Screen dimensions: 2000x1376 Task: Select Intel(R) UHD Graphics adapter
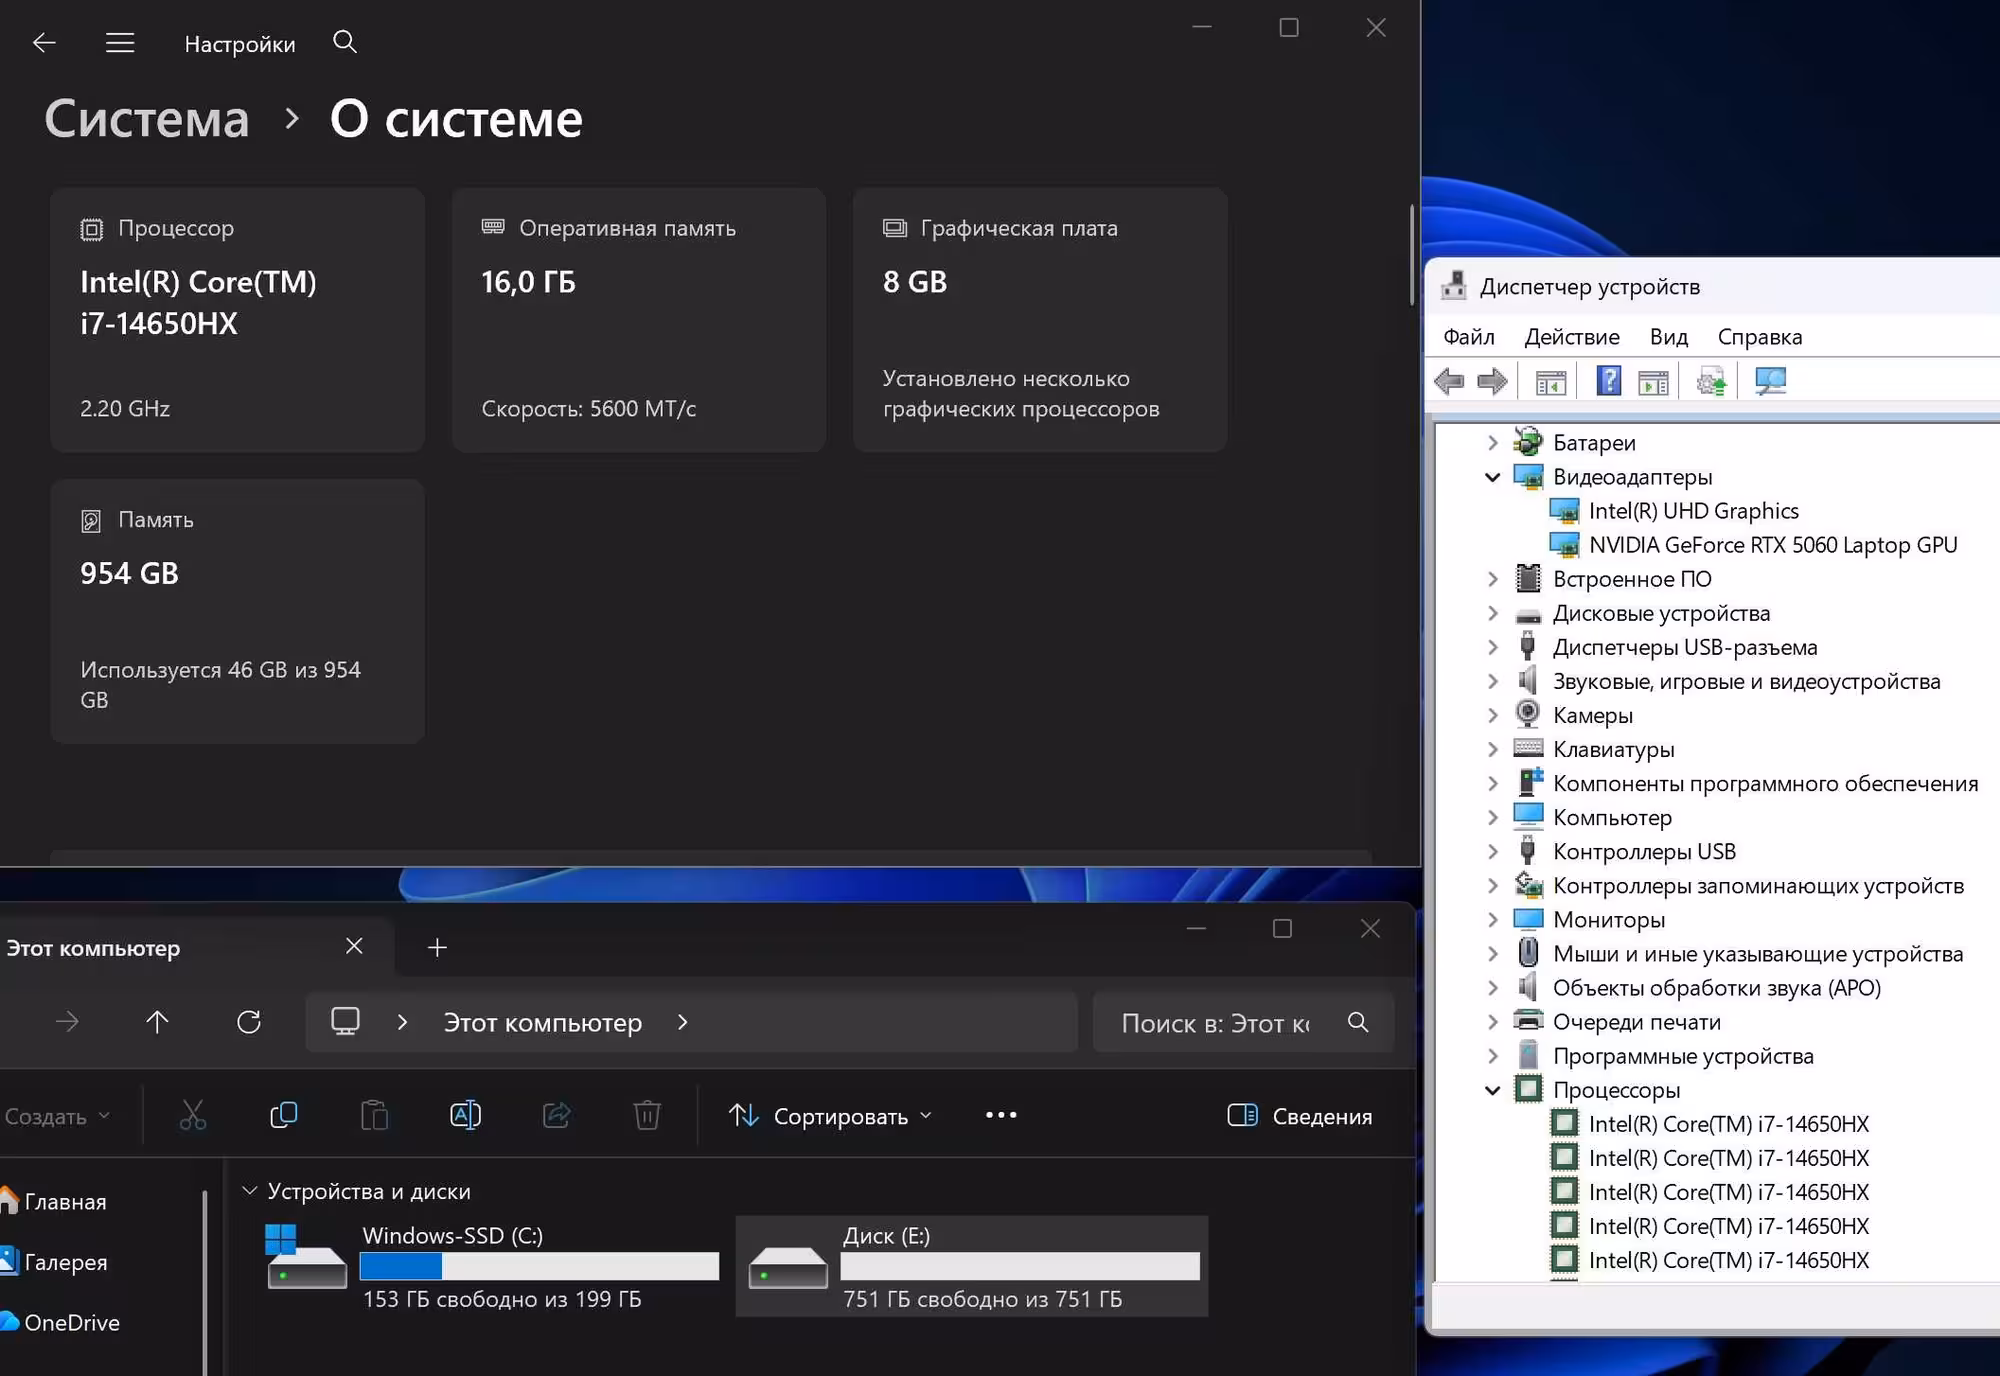click(x=1693, y=511)
